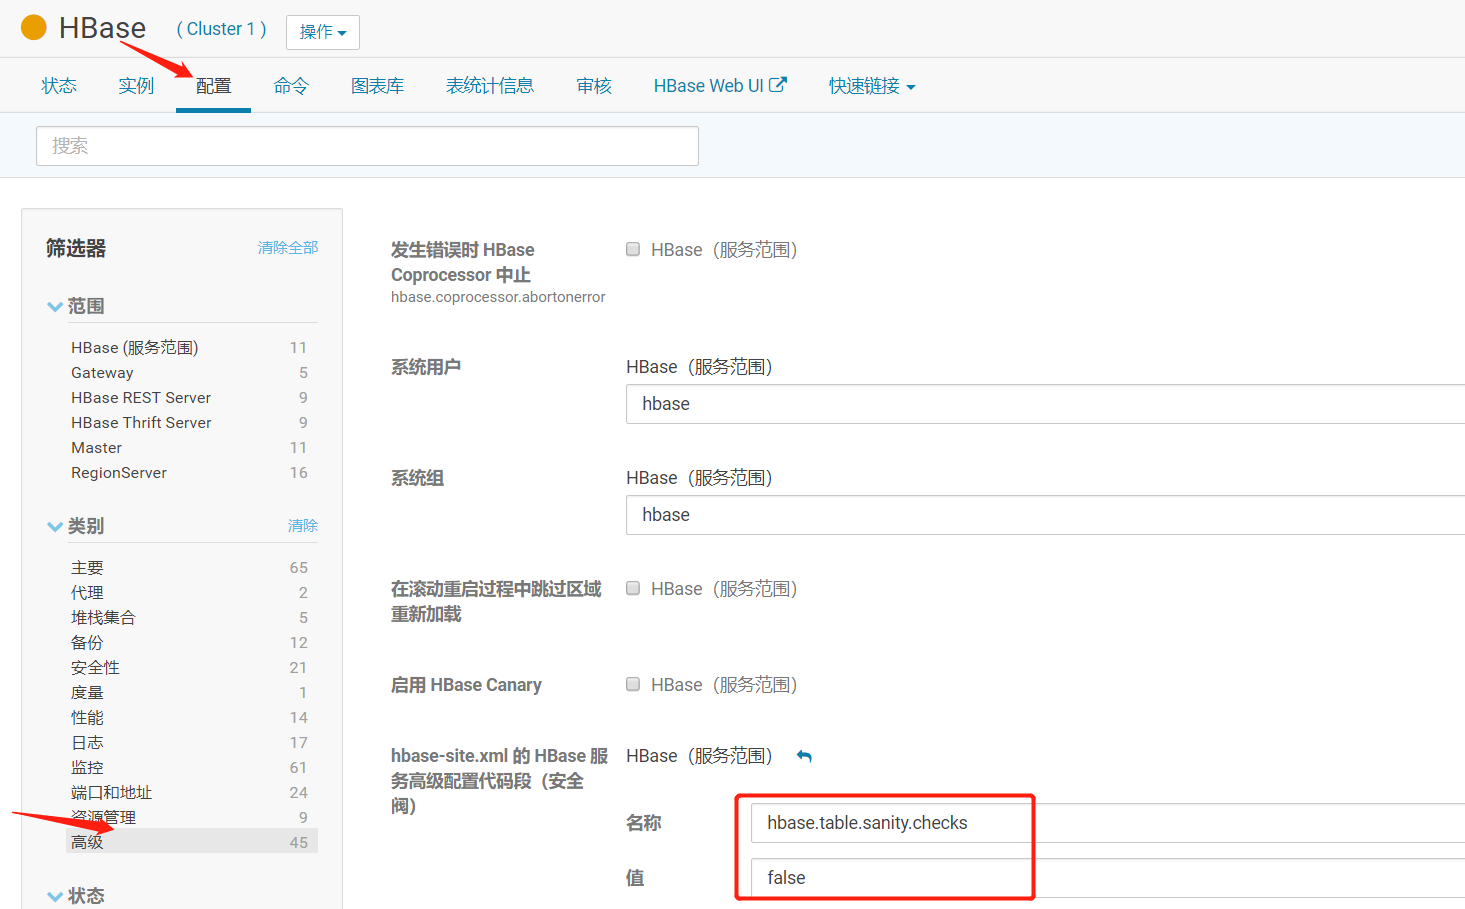The height and width of the screenshot is (909, 1465).
Task: Open the 快速链接 dropdown menu
Action: pyautogui.click(x=872, y=86)
